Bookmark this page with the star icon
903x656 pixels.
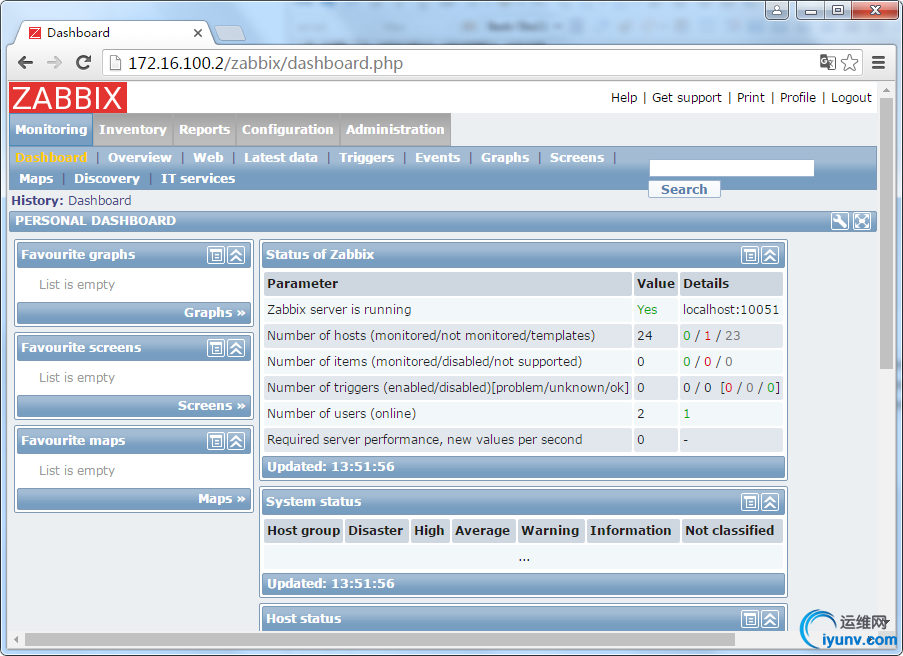849,63
